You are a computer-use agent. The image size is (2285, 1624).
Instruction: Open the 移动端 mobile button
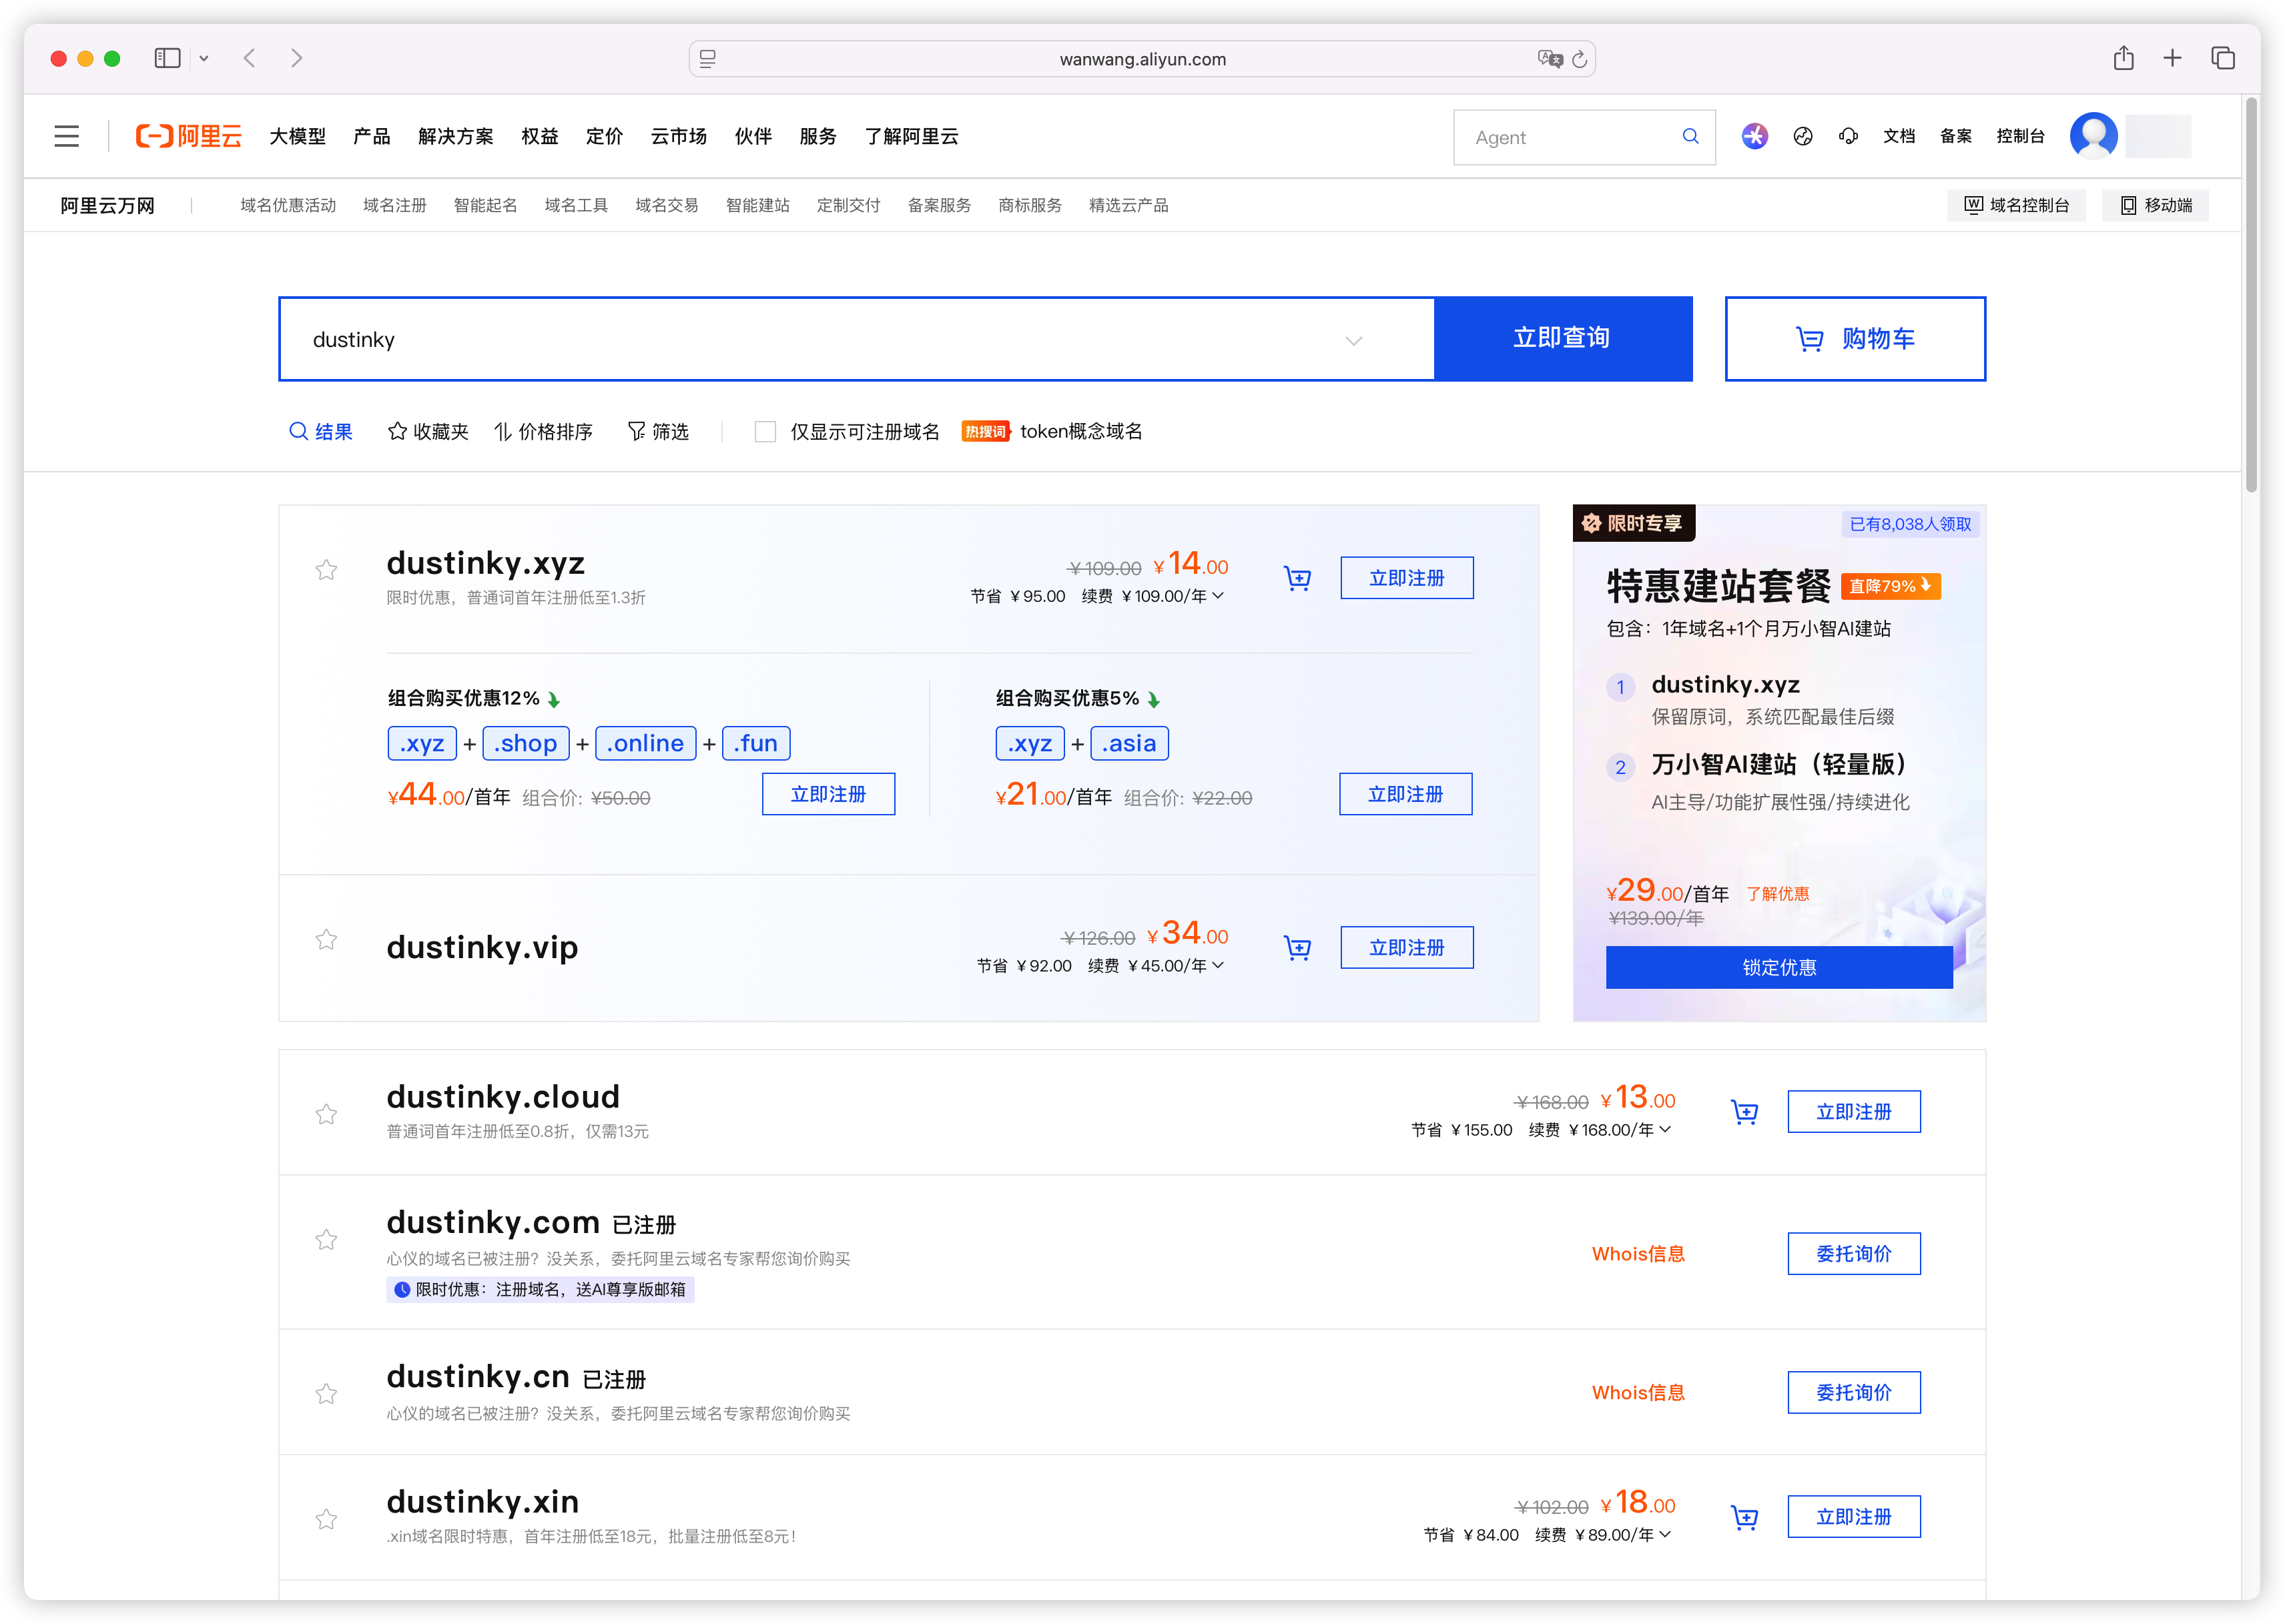pos(2155,205)
